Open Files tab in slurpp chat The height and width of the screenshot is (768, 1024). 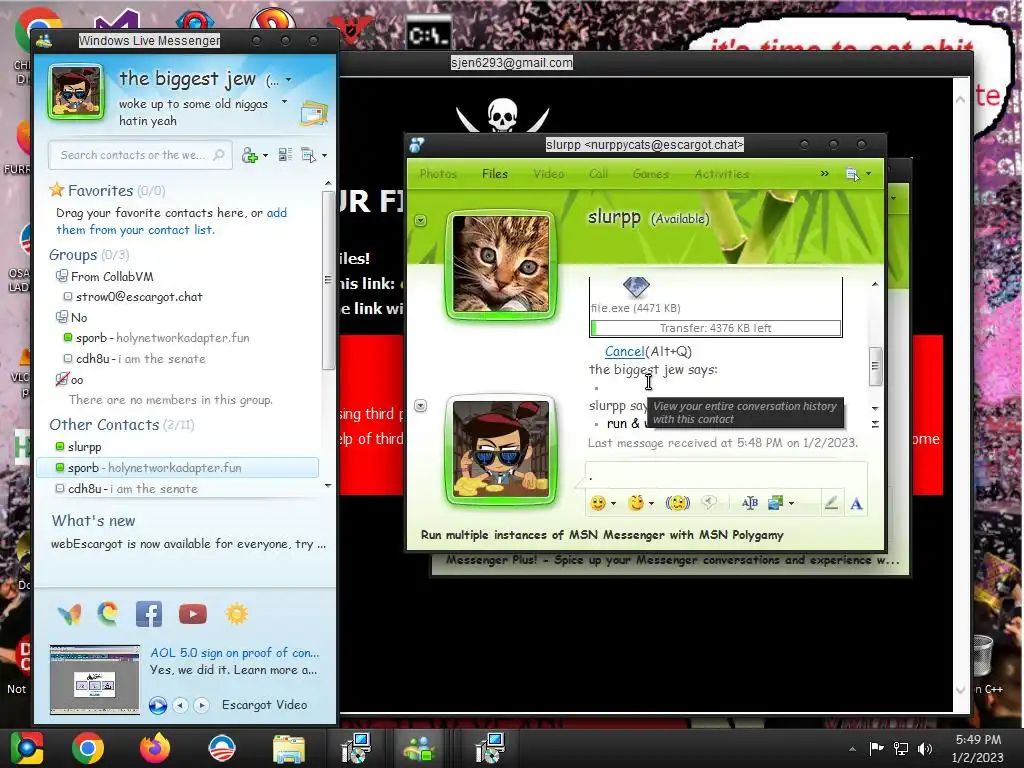coord(494,174)
